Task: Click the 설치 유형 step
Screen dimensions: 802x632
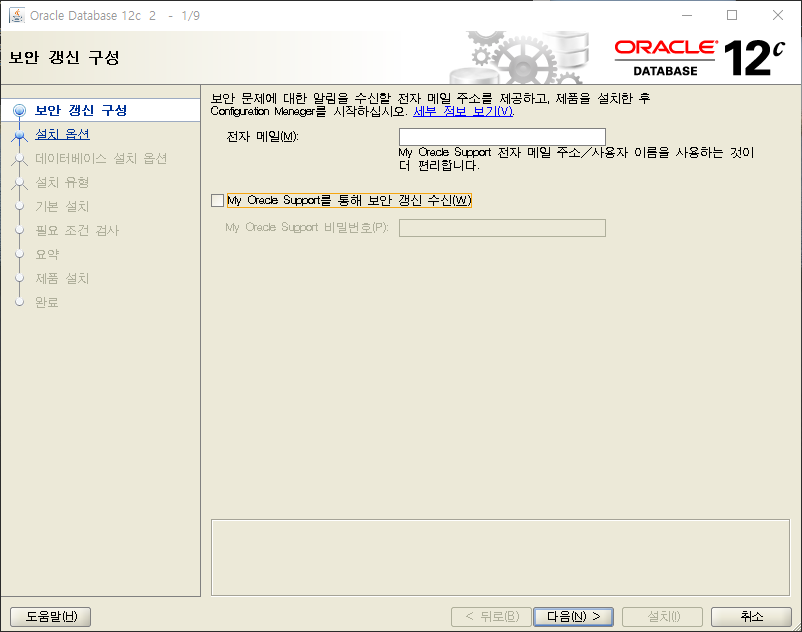Action: (62, 183)
